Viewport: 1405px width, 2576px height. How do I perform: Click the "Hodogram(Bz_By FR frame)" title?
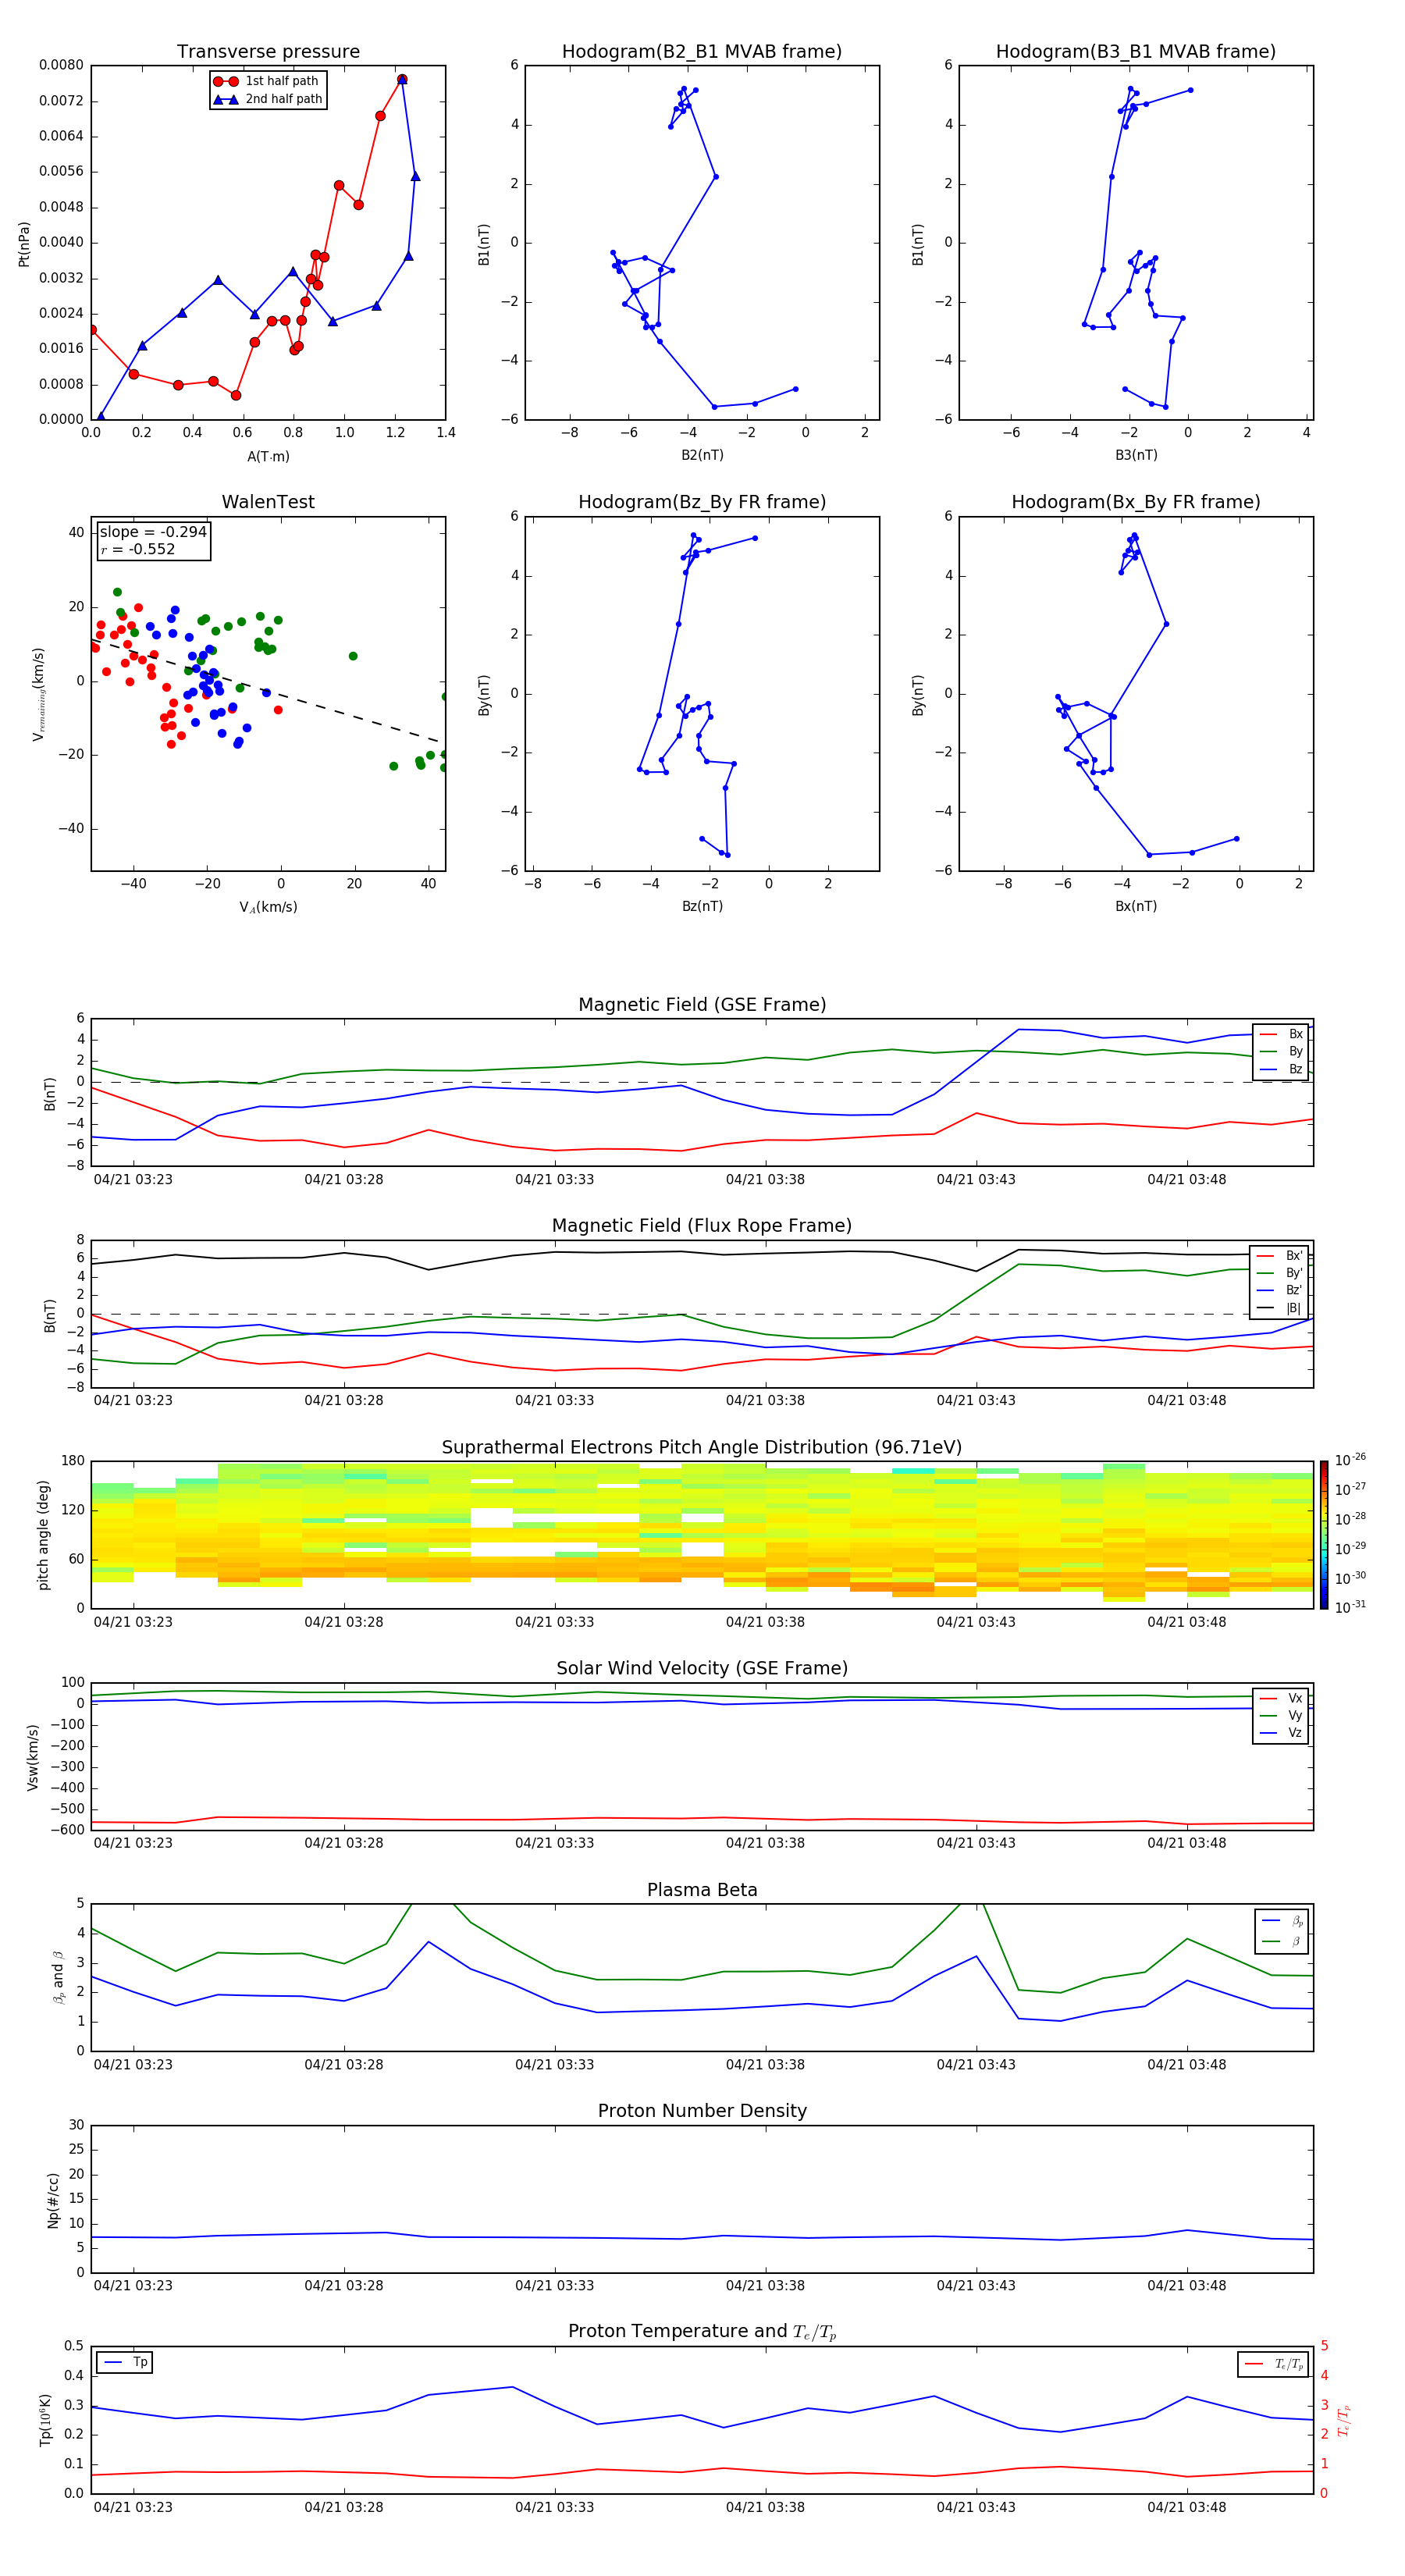pyautogui.click(x=702, y=502)
